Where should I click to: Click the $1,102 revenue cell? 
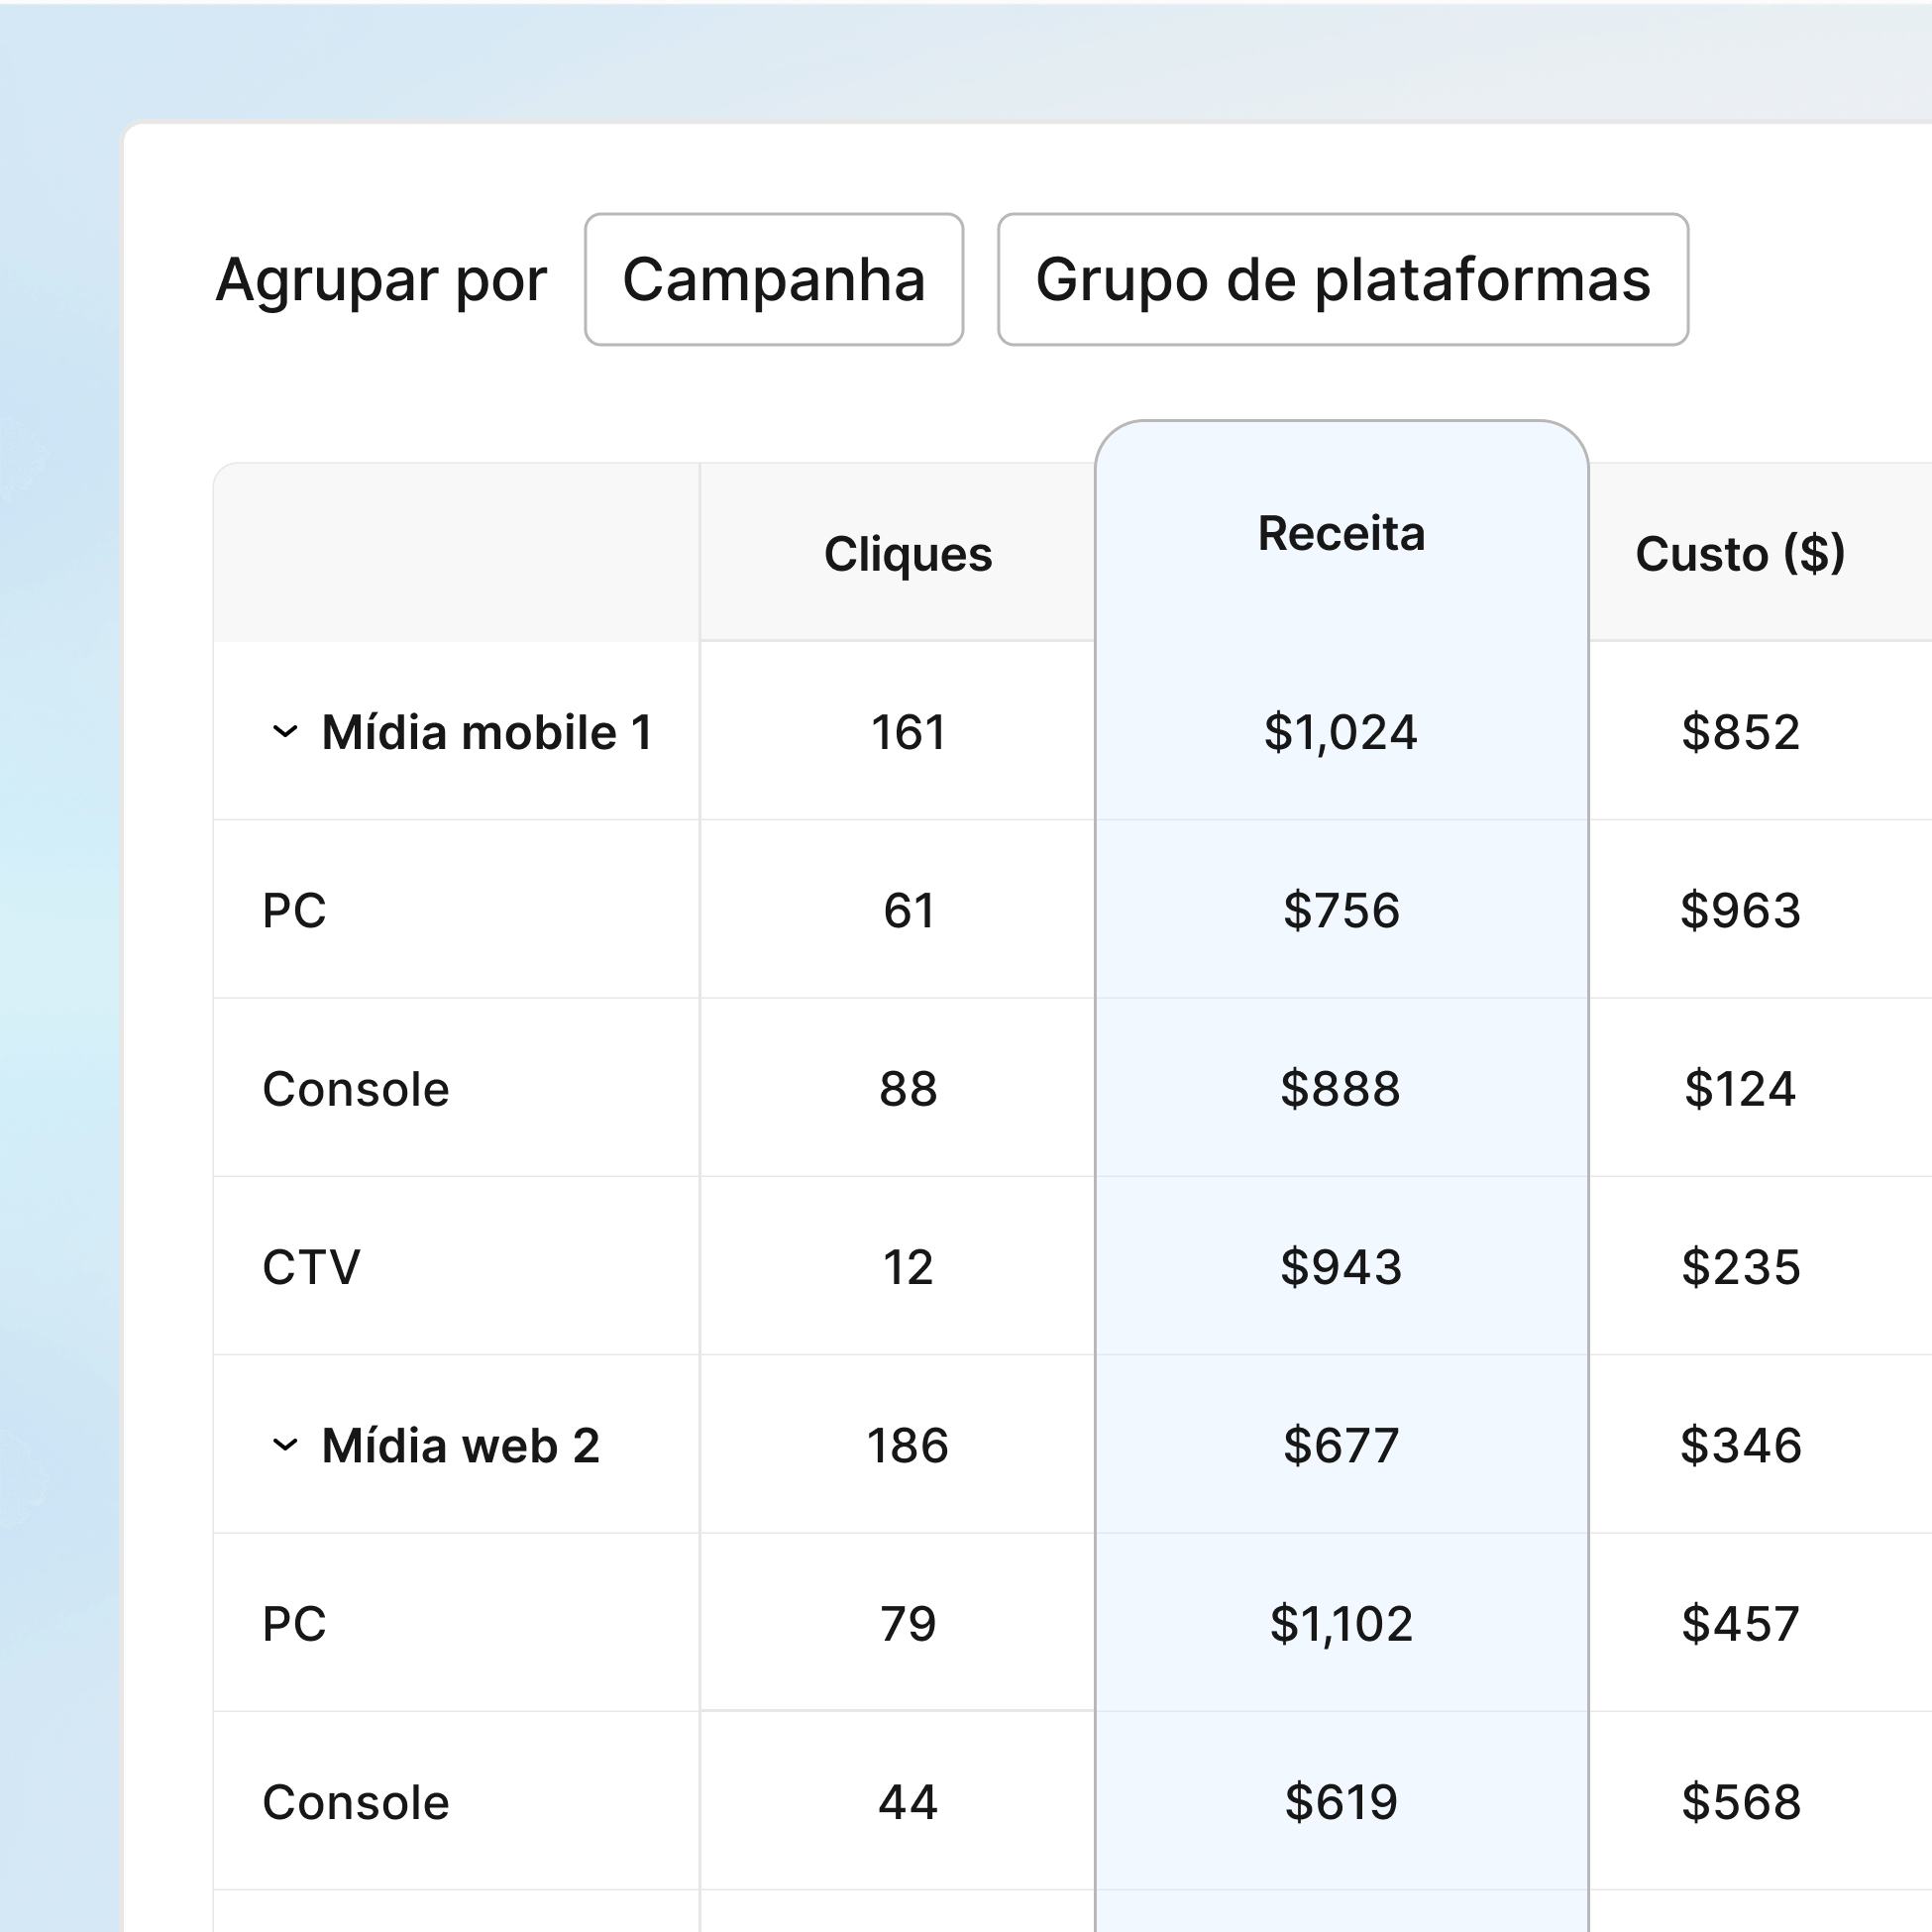pos(1340,1623)
